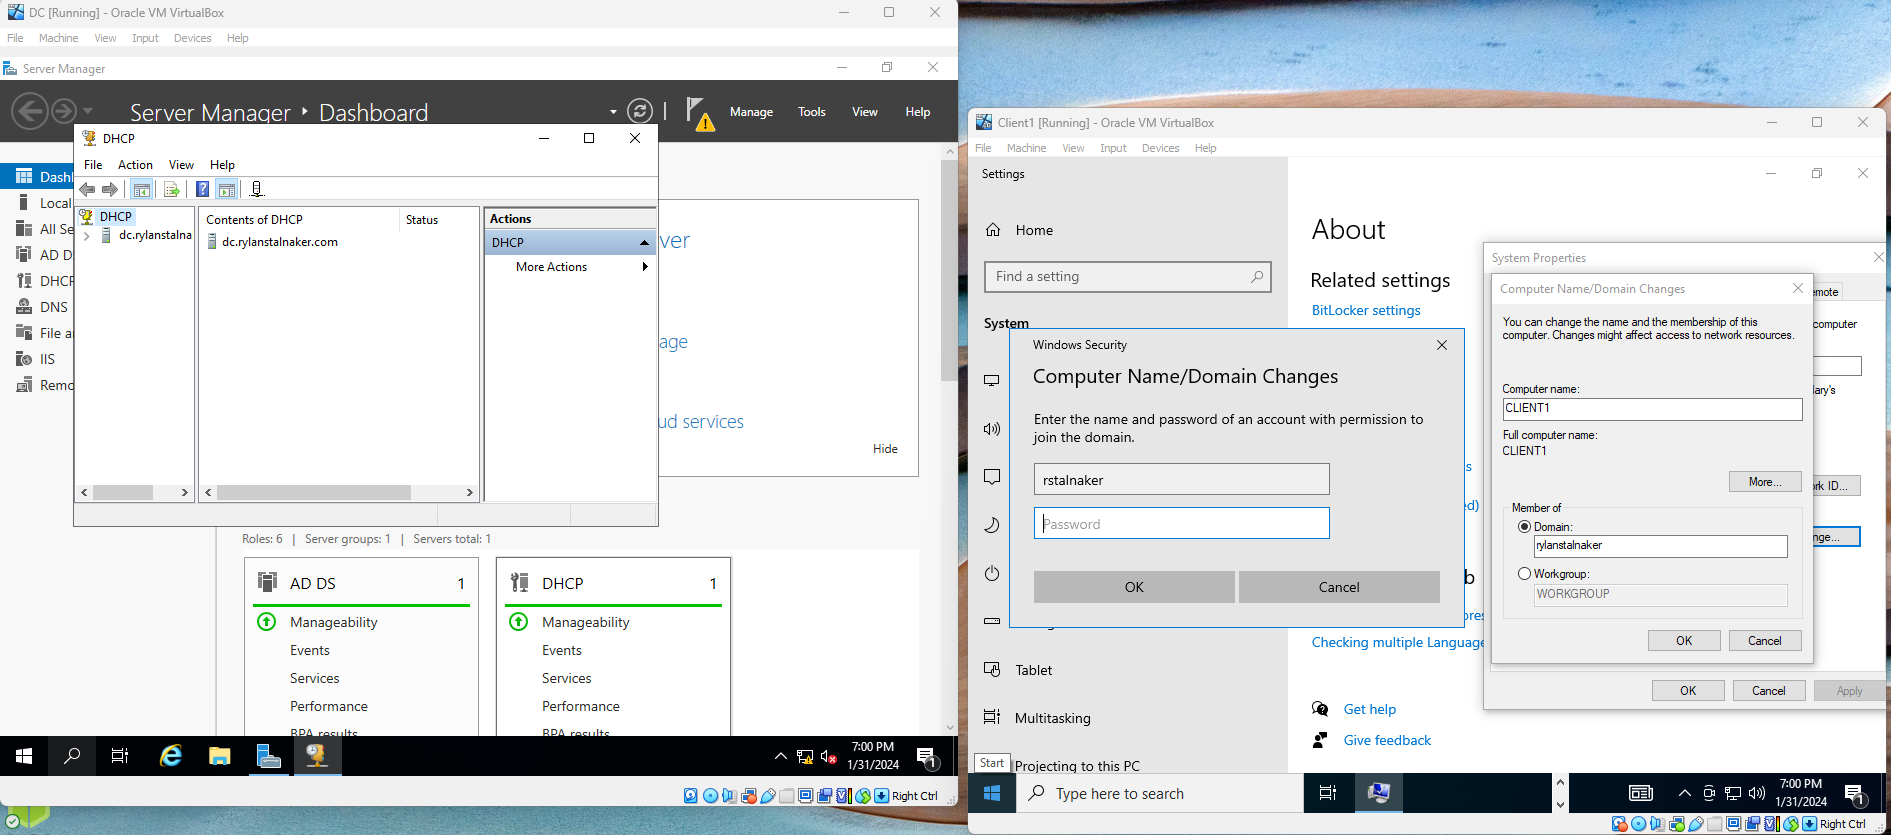
Task: Open Server Manager navigation history dropdown
Action: [x=88, y=111]
